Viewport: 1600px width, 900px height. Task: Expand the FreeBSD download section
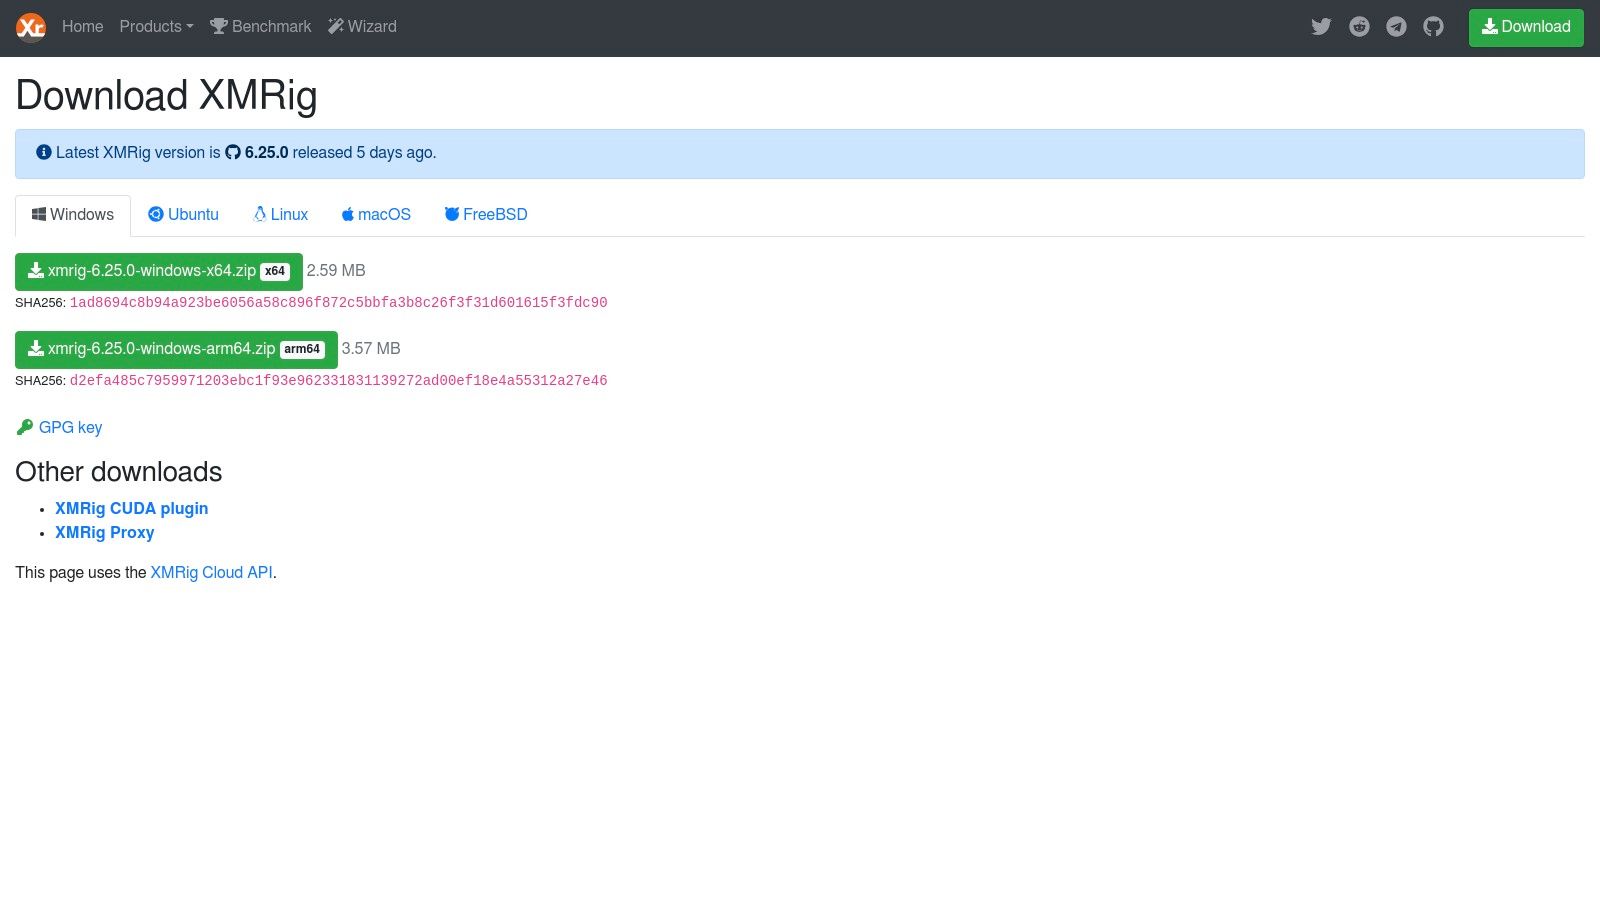click(486, 214)
